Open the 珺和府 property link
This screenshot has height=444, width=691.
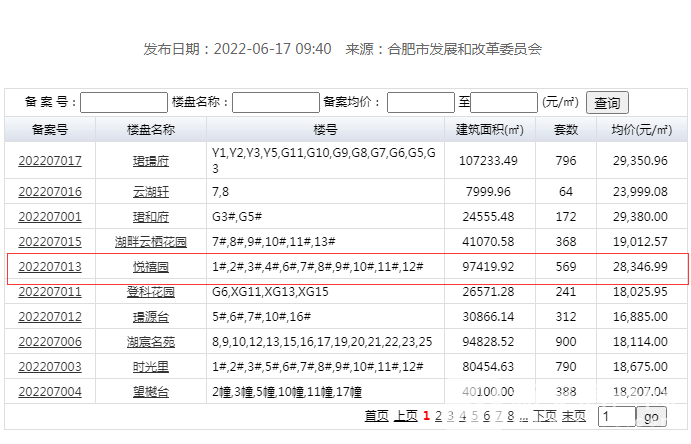(151, 217)
